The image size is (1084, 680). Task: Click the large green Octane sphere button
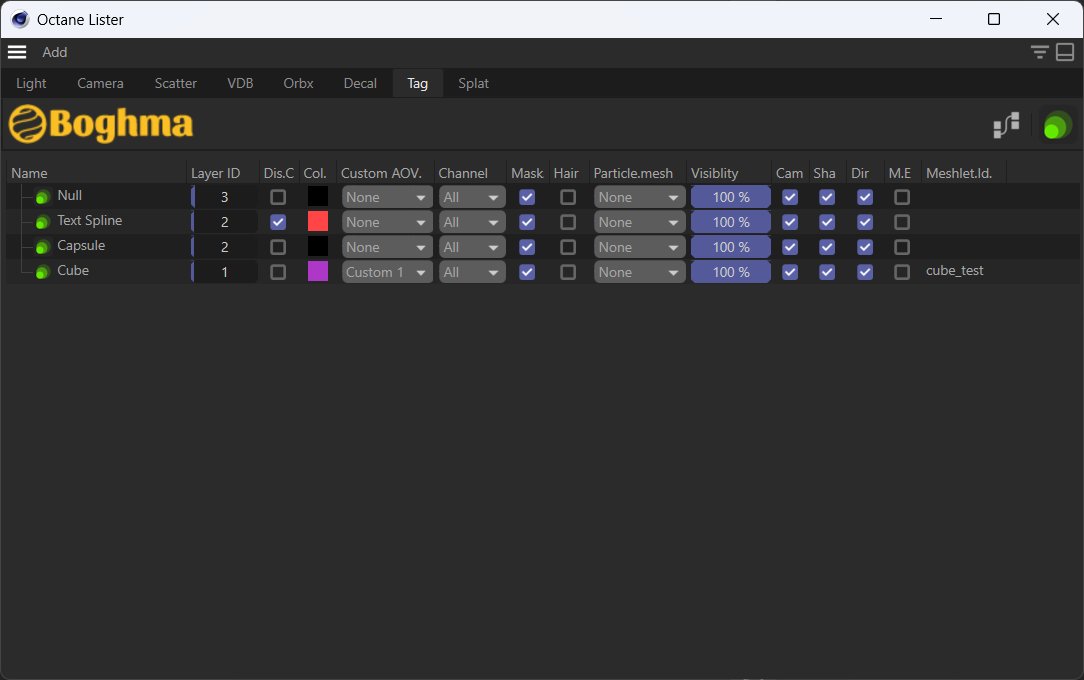[x=1056, y=126]
